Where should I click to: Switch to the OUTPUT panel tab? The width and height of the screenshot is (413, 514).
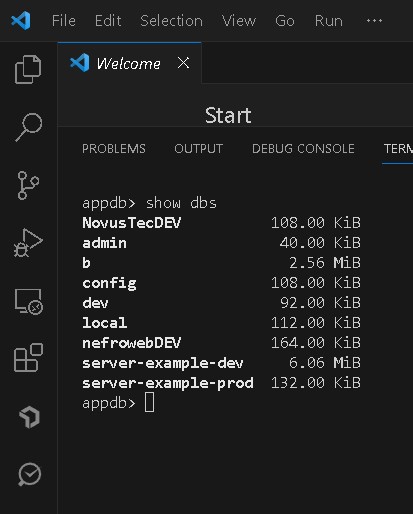coord(199,149)
